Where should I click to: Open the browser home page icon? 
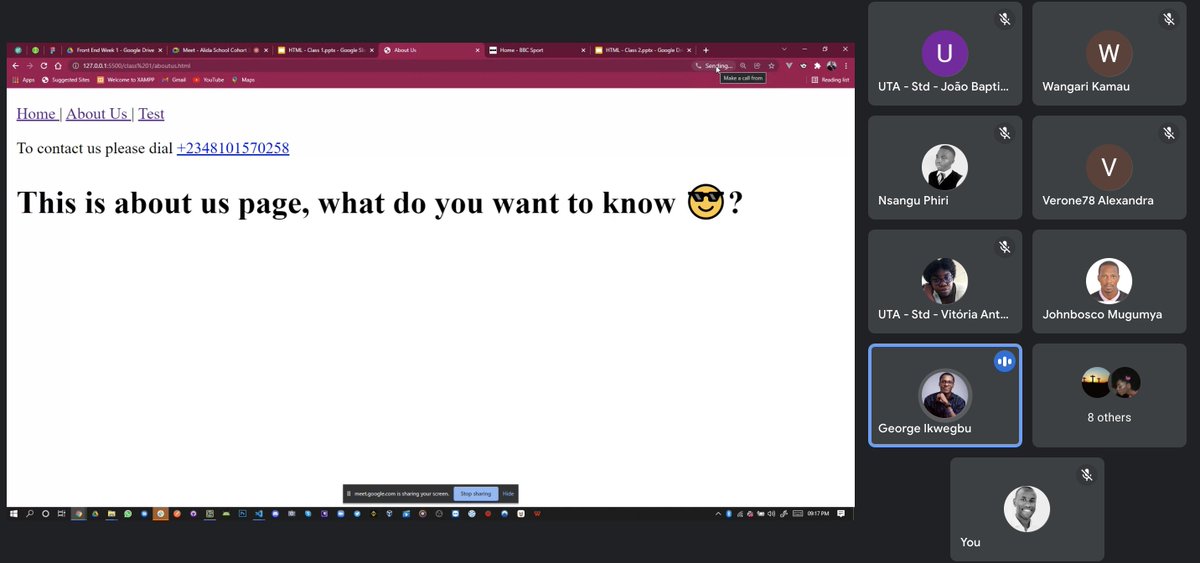coord(58,66)
